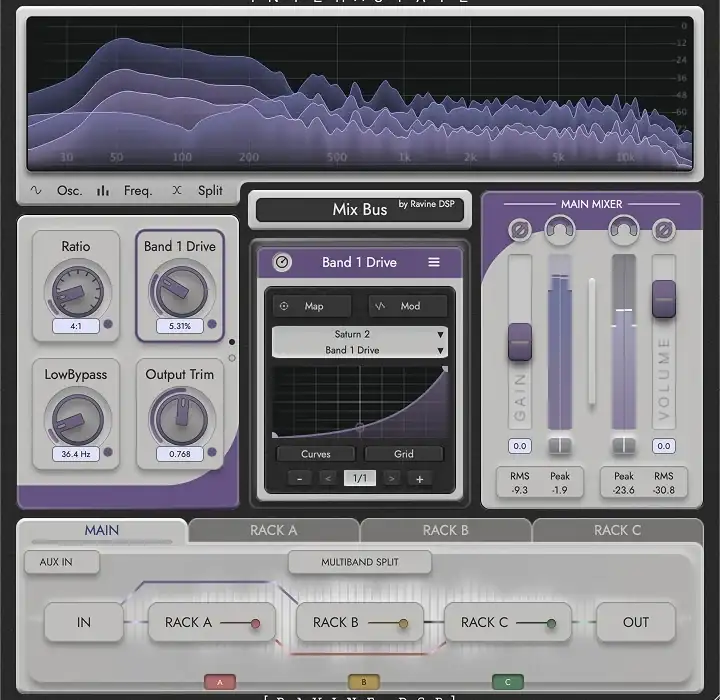Click the curve midpoint handle in the graph
Viewport: 720px width, 700px height.
(x=360, y=428)
